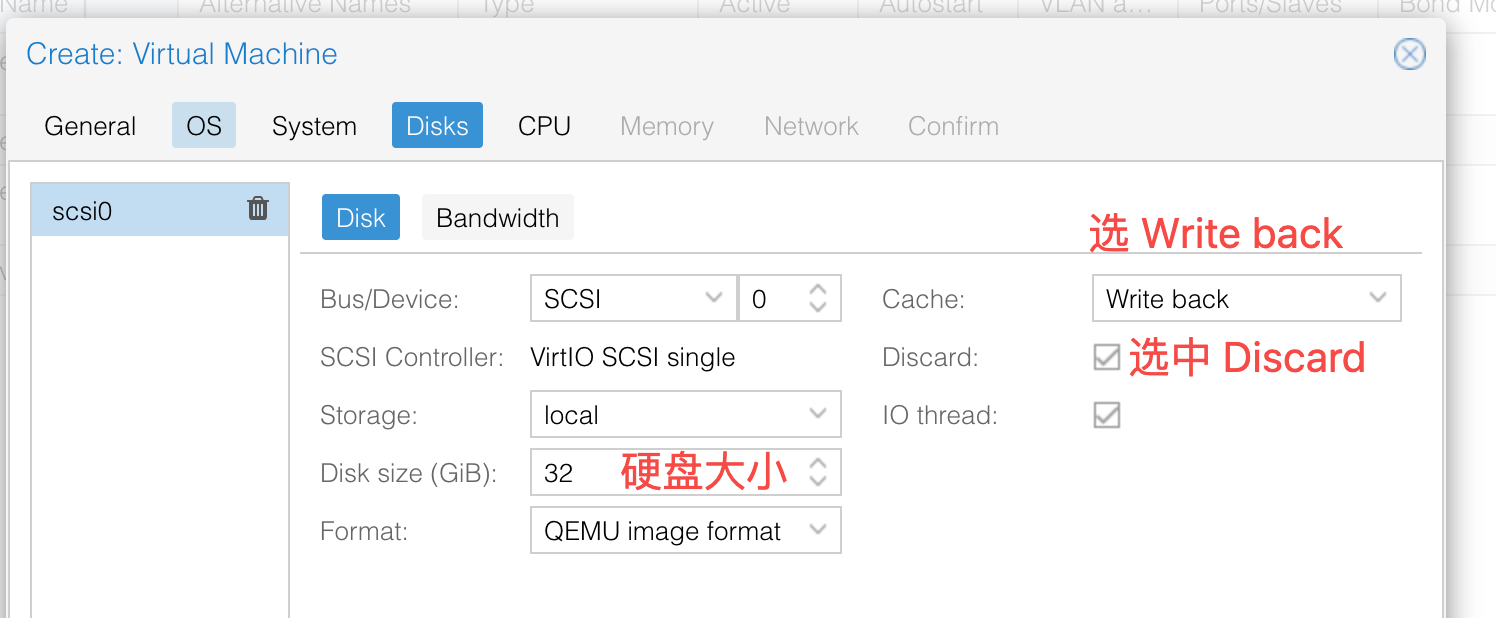Switch to the General tab

point(90,126)
